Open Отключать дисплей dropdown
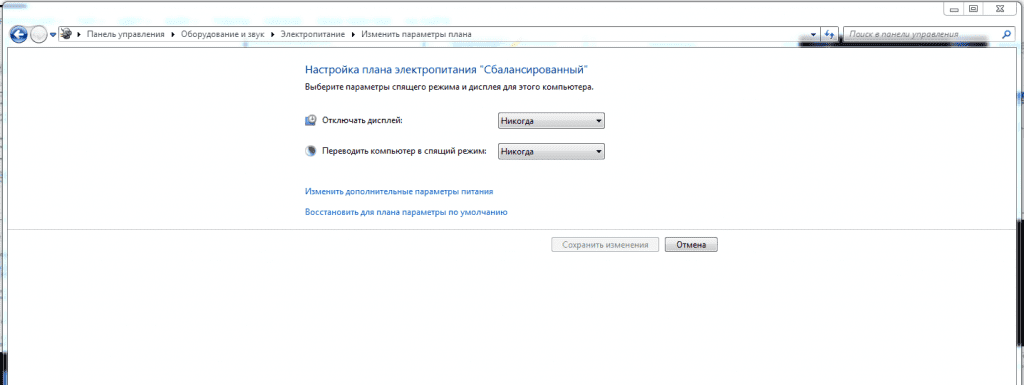 point(551,121)
